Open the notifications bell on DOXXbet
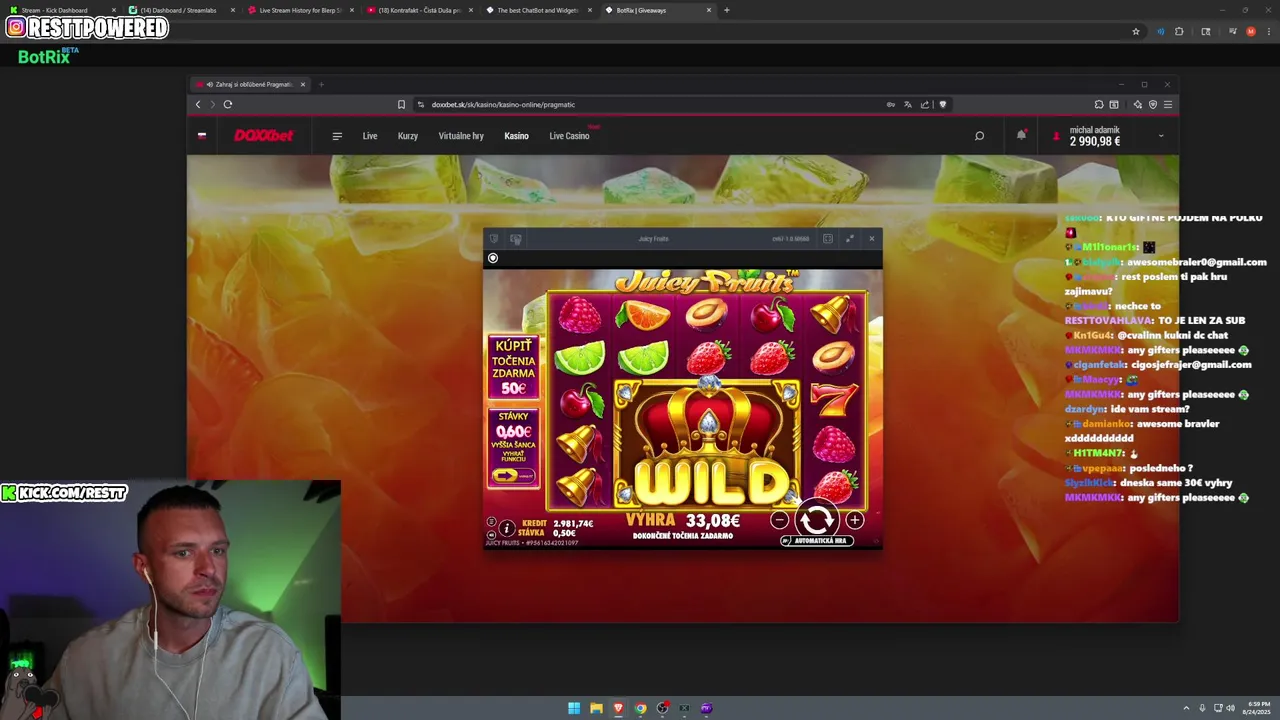This screenshot has height=720, width=1280. click(x=1021, y=135)
